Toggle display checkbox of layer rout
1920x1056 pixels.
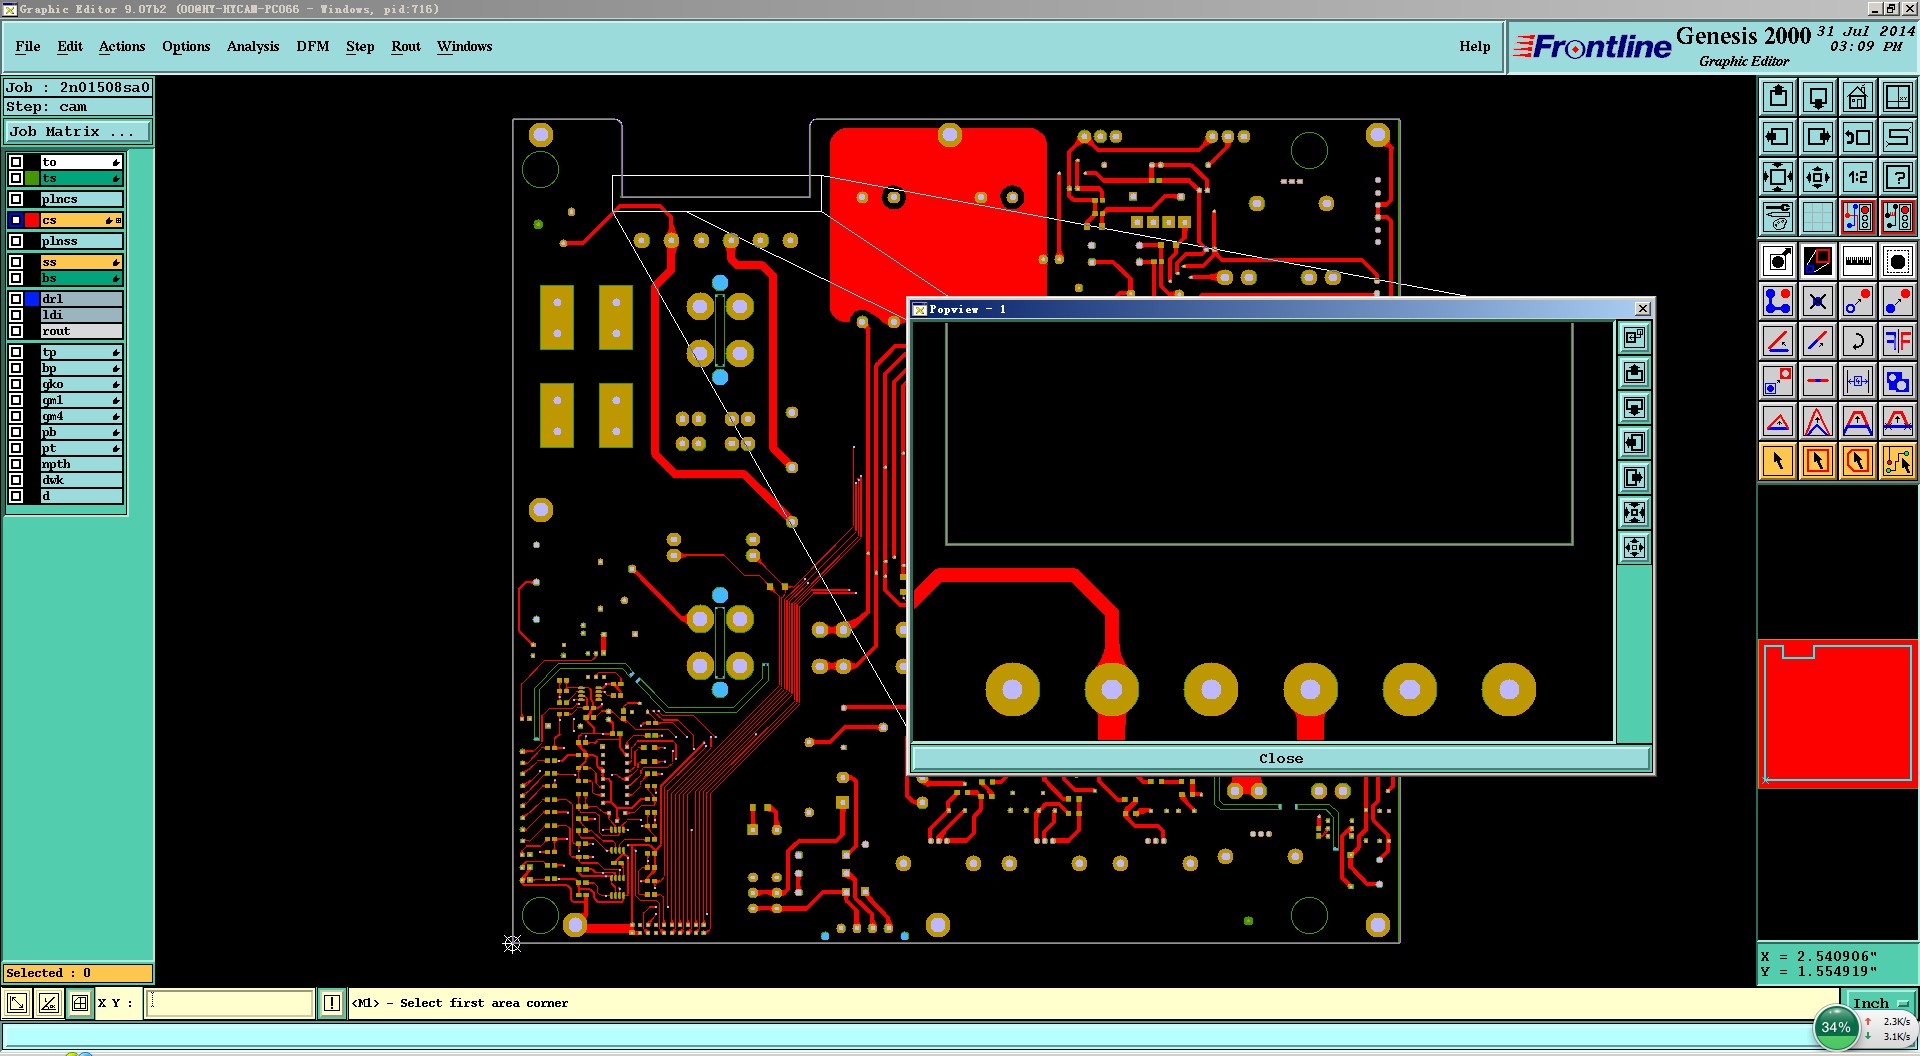(16, 331)
